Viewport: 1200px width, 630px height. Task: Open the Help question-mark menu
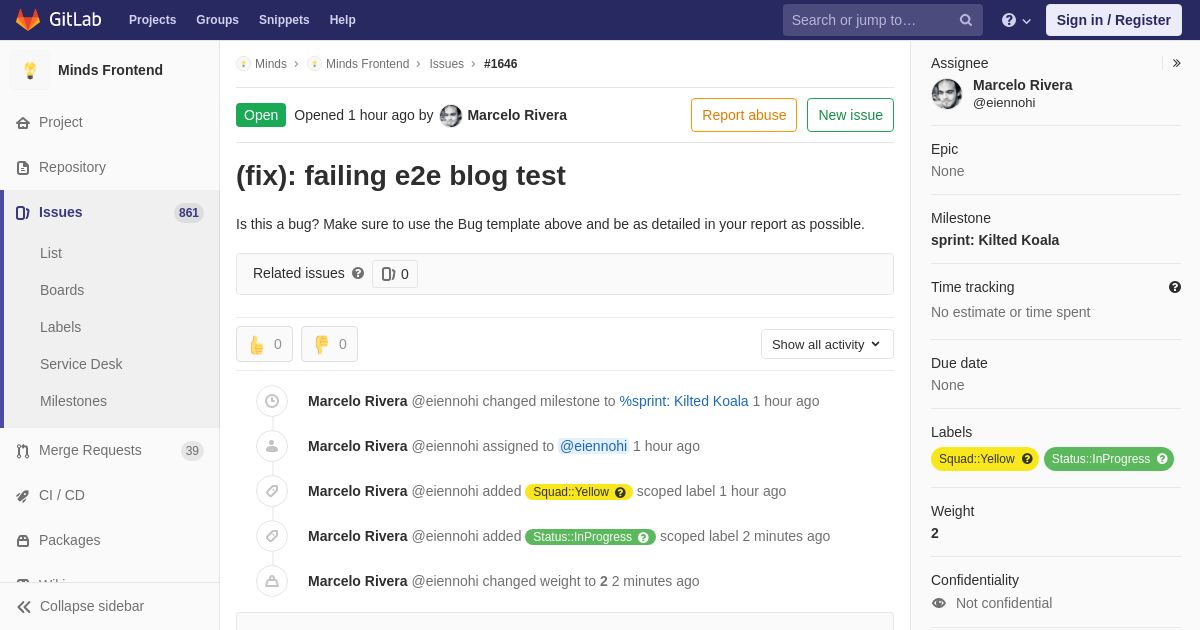1016,20
